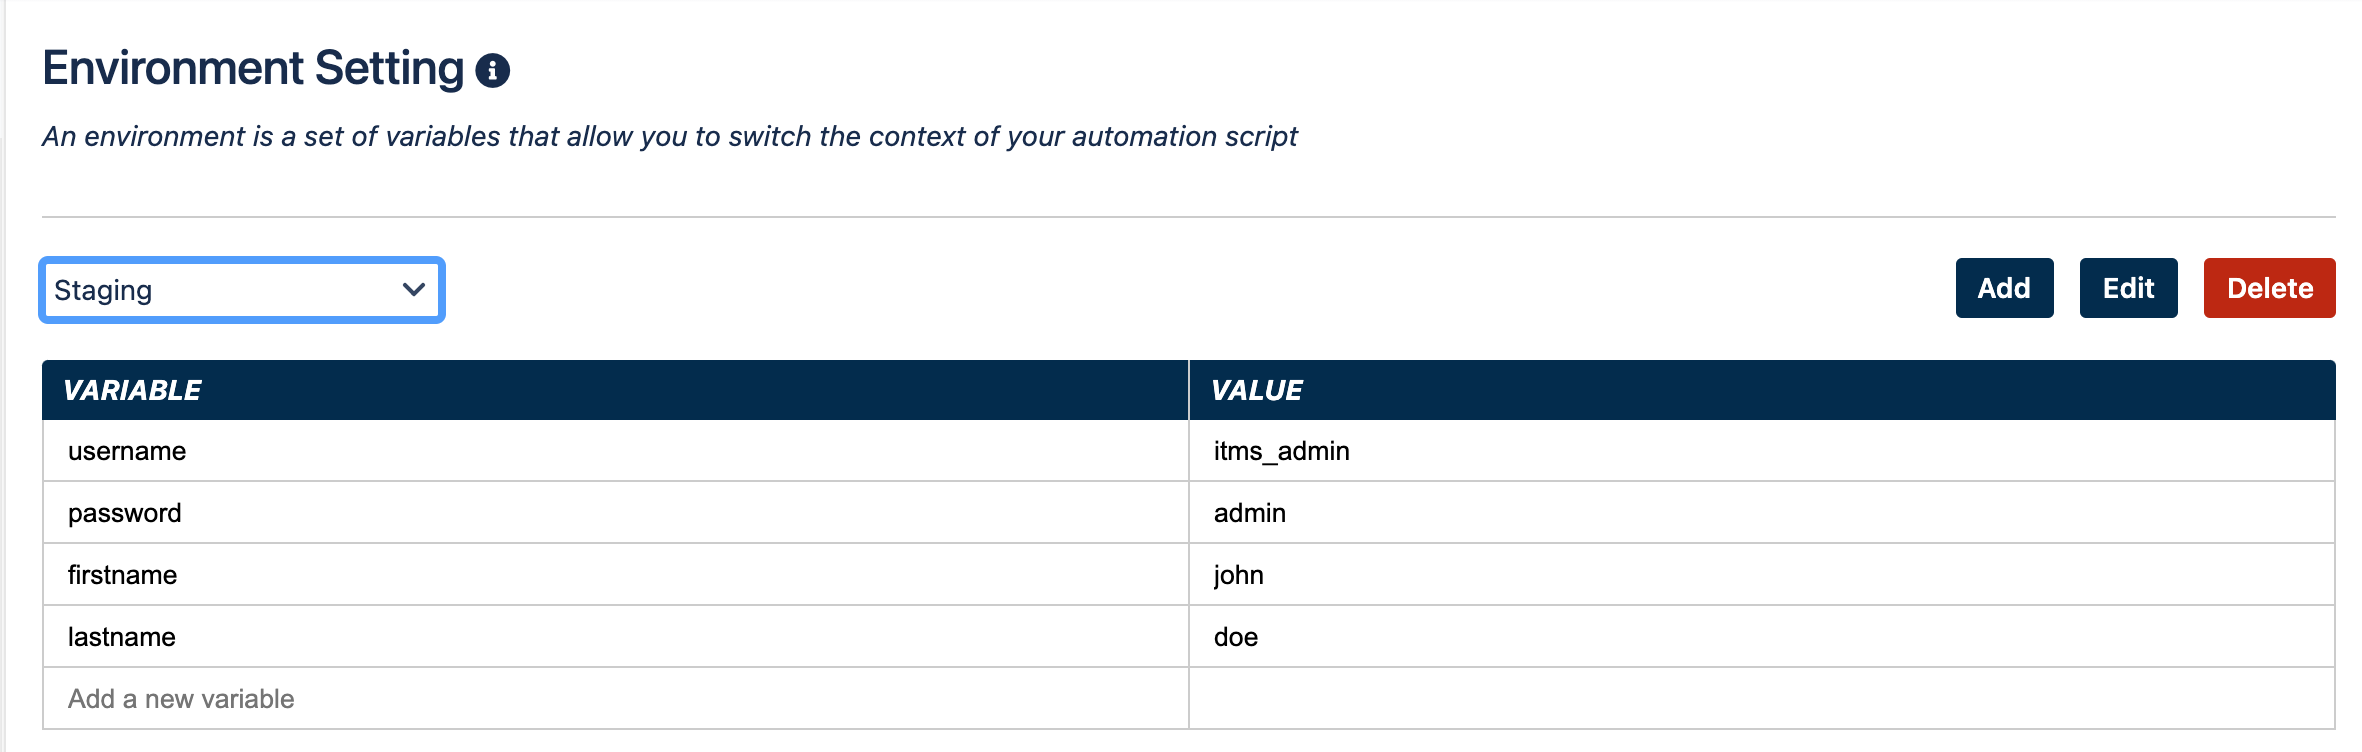The image size is (2362, 752).
Task: Select the itms_admin value cell
Action: [1762, 451]
